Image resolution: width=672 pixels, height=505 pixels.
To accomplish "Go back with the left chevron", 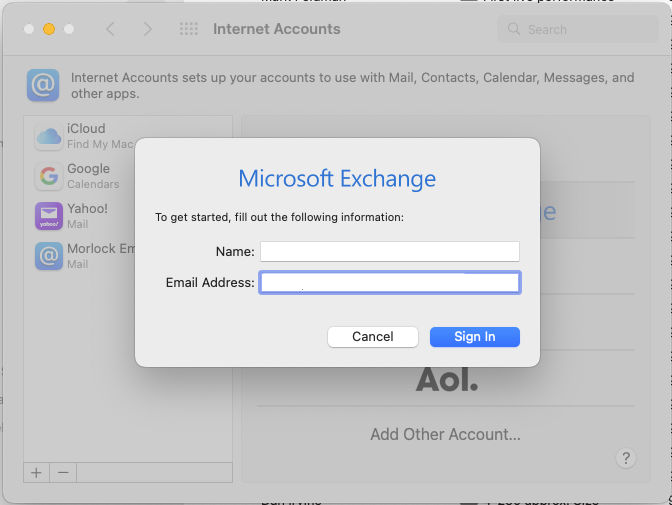I will point(110,29).
